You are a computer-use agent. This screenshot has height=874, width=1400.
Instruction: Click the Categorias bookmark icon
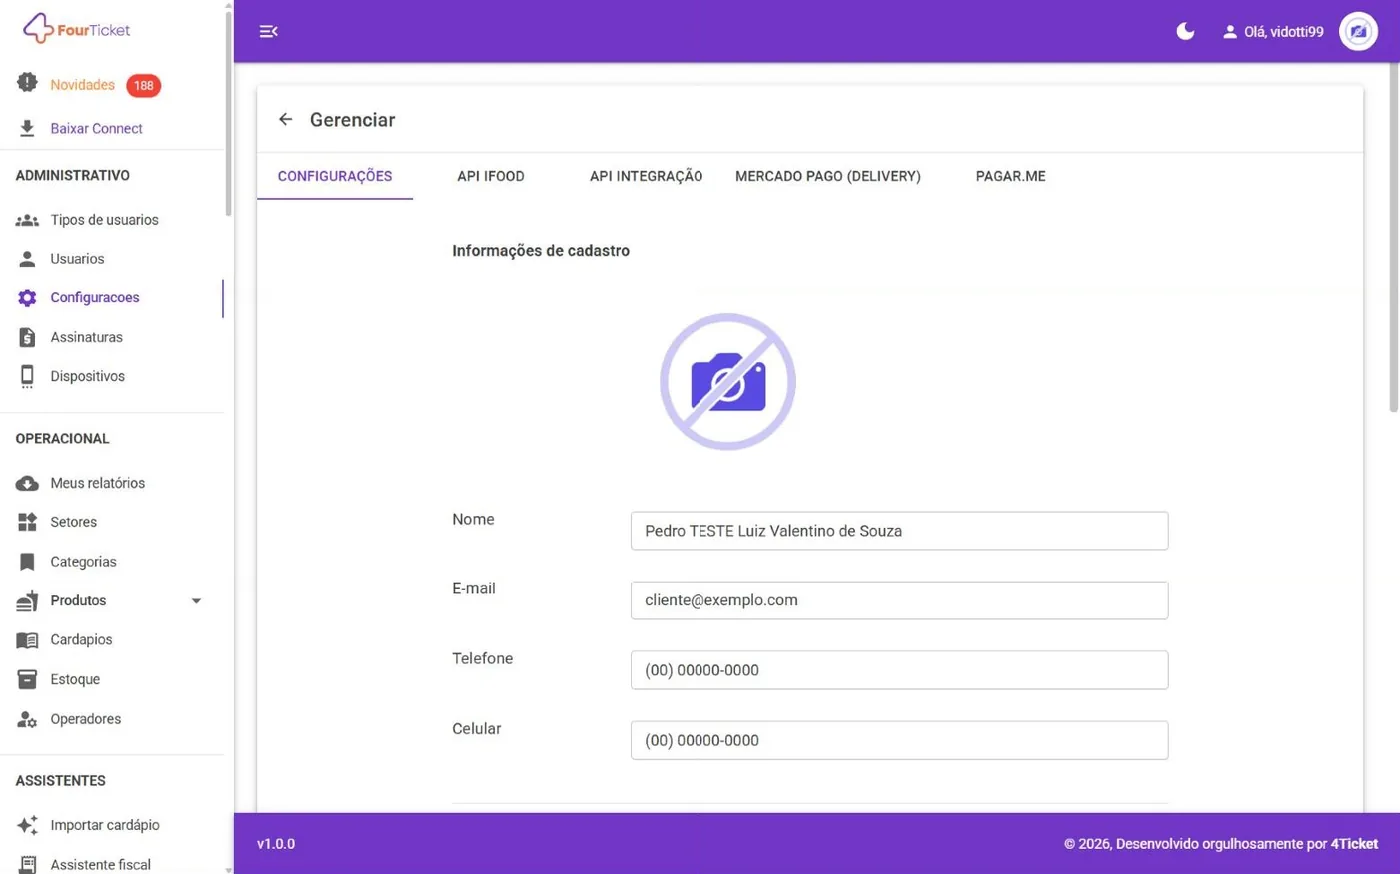click(27, 562)
